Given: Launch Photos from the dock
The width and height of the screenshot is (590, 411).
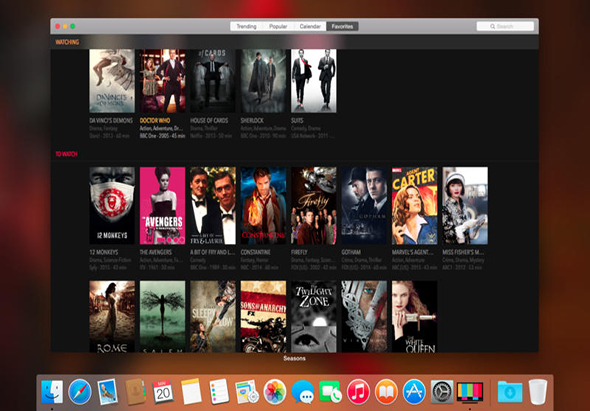Looking at the screenshot, I should click(275, 392).
